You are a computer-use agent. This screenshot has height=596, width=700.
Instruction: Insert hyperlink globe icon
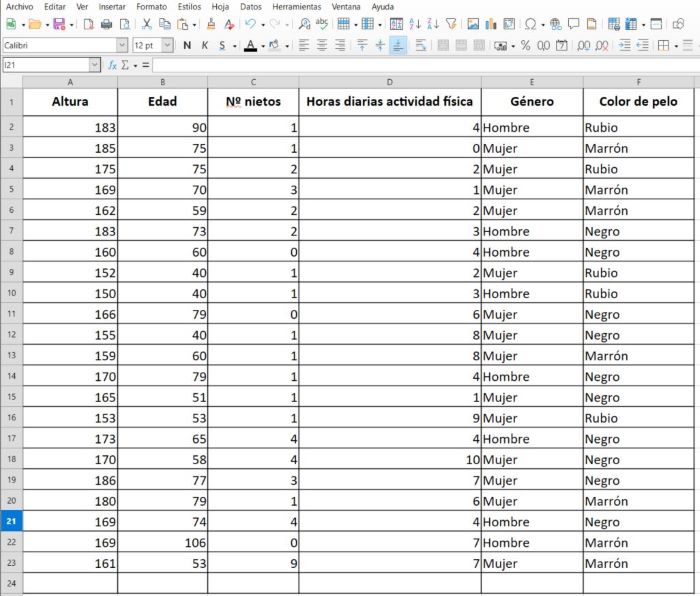[556, 24]
